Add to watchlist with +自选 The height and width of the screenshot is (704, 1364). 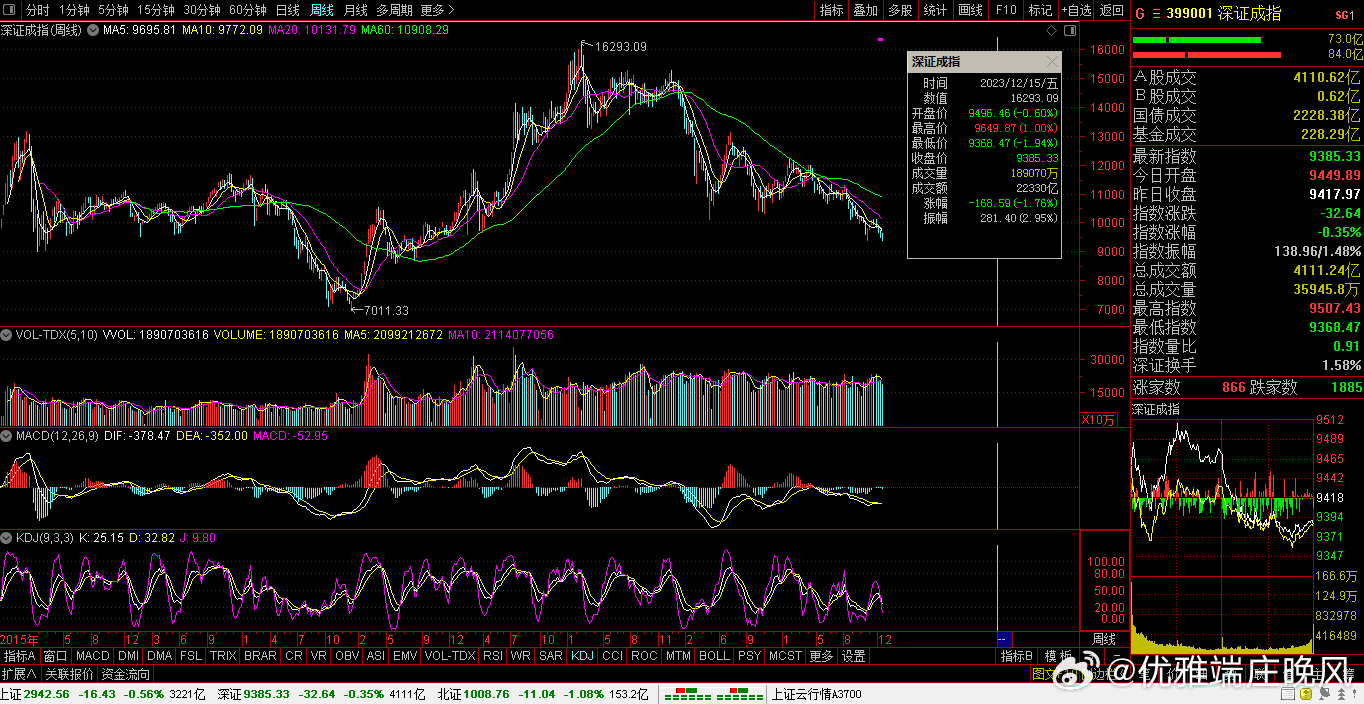tap(1076, 10)
